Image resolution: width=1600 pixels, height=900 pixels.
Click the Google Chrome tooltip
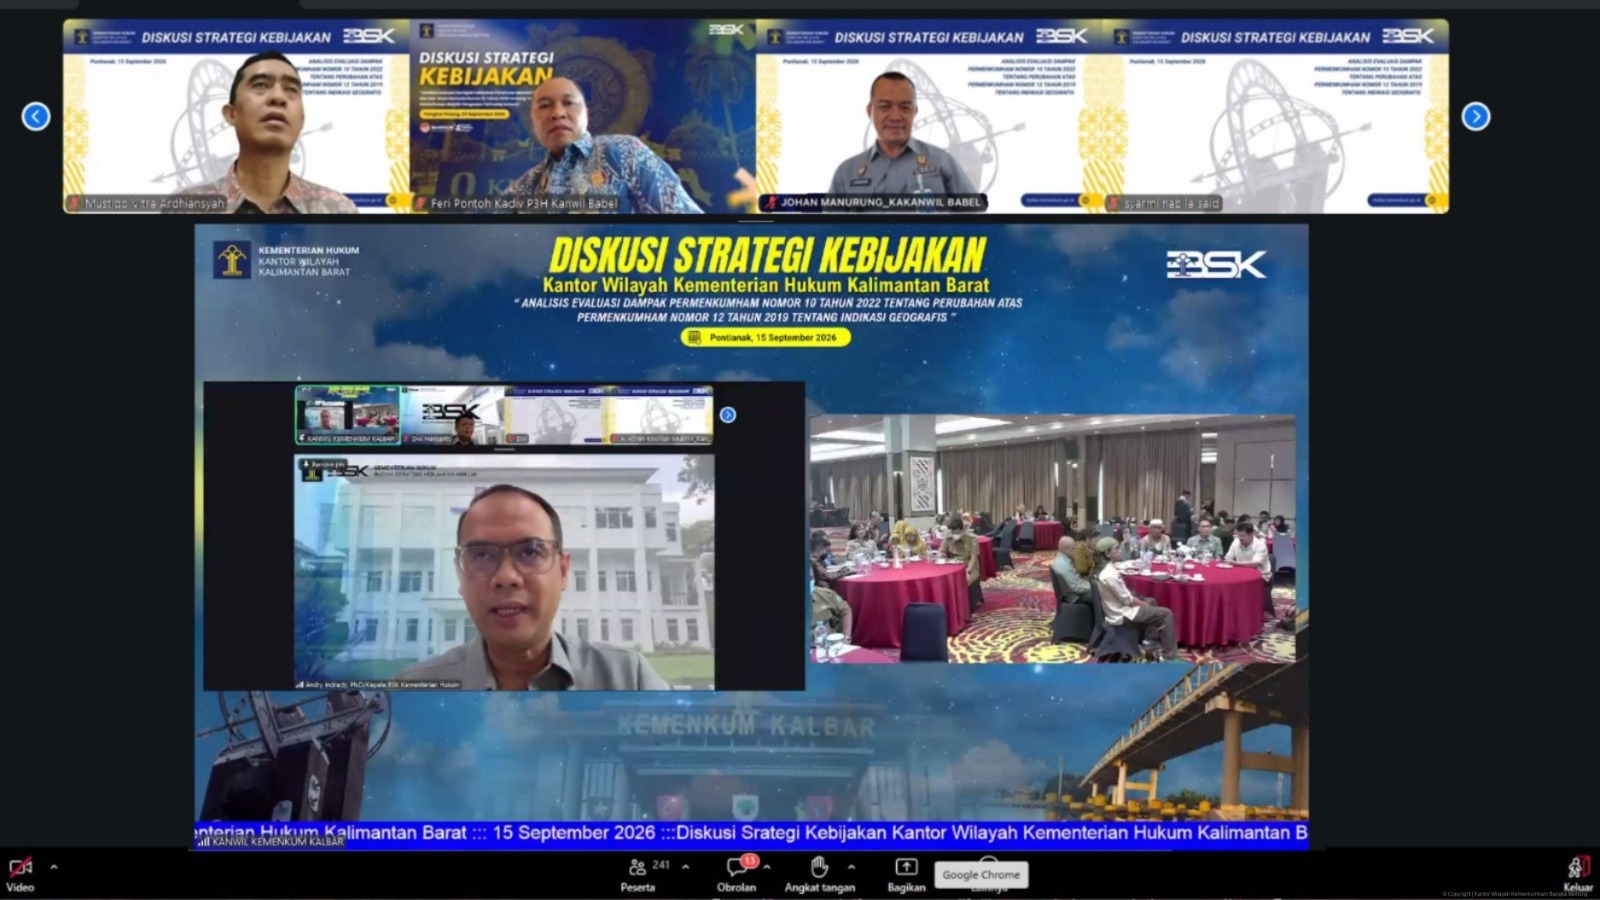(x=981, y=875)
